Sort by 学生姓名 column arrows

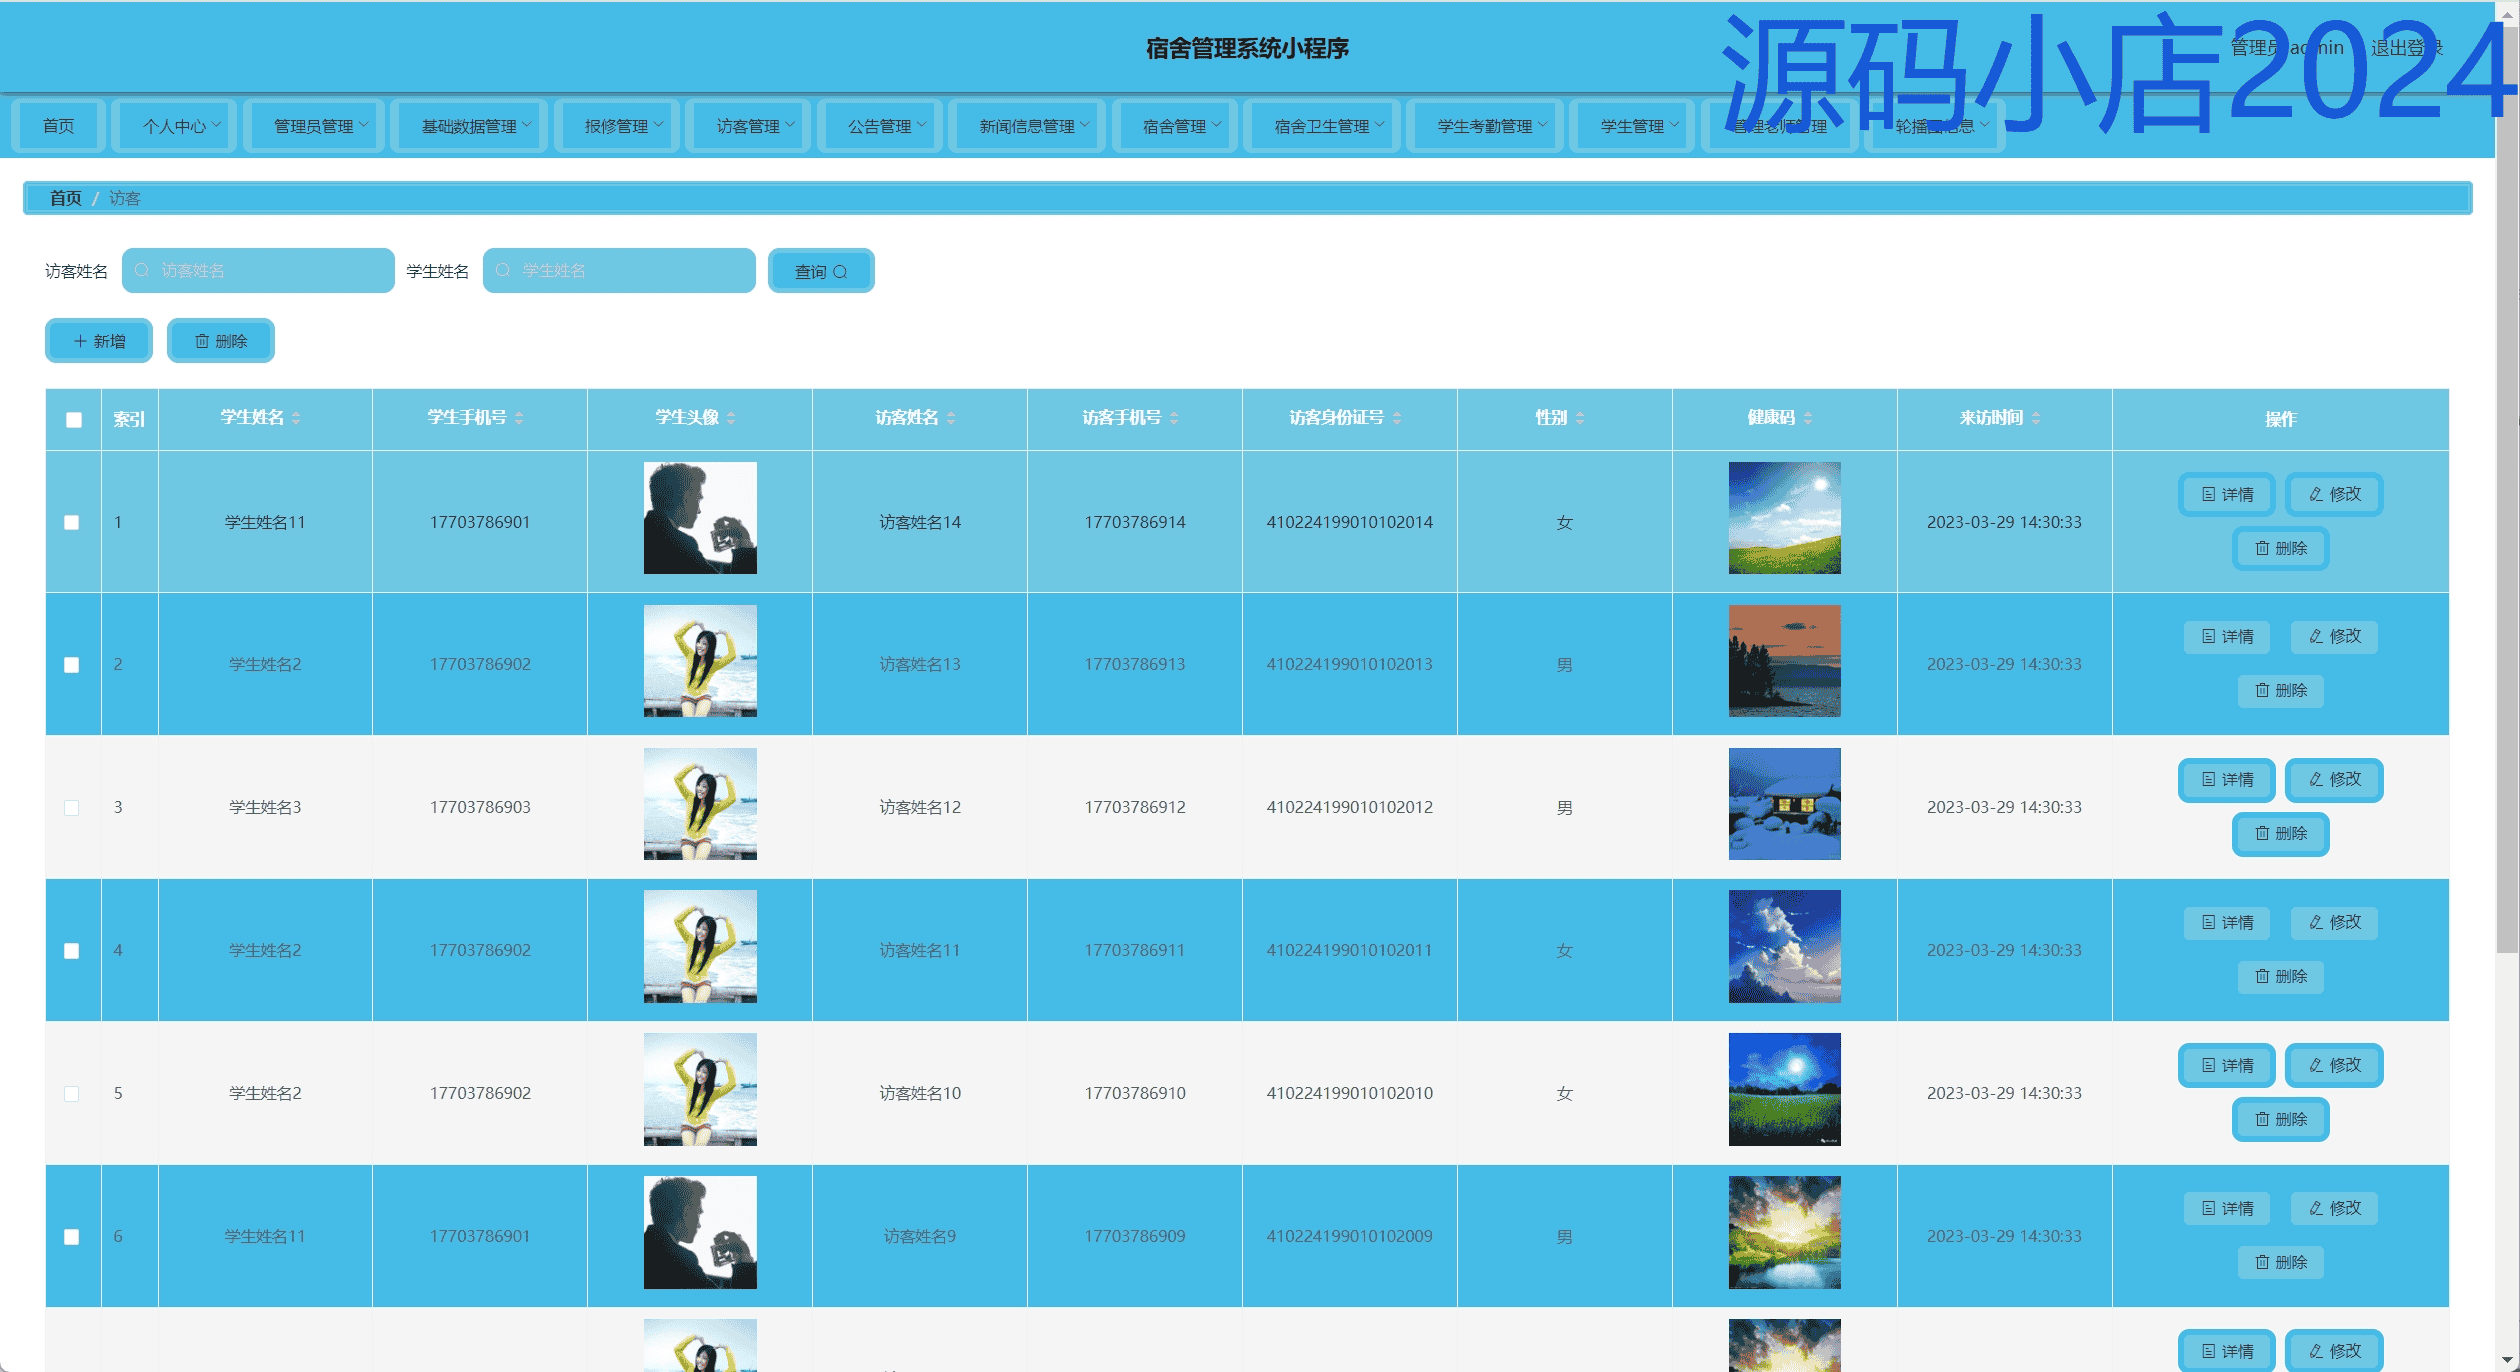click(x=296, y=418)
